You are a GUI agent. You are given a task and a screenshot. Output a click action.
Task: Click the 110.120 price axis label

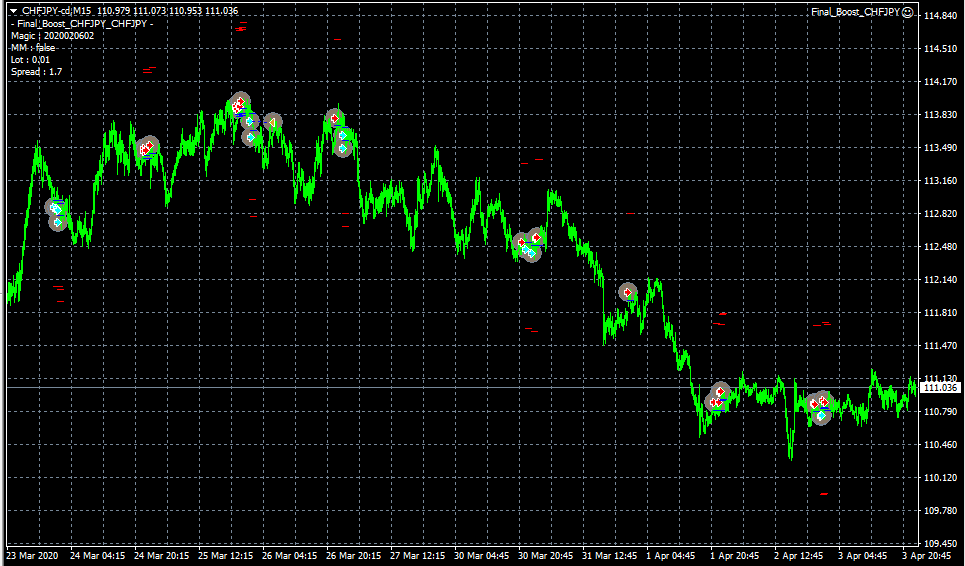[941, 477]
